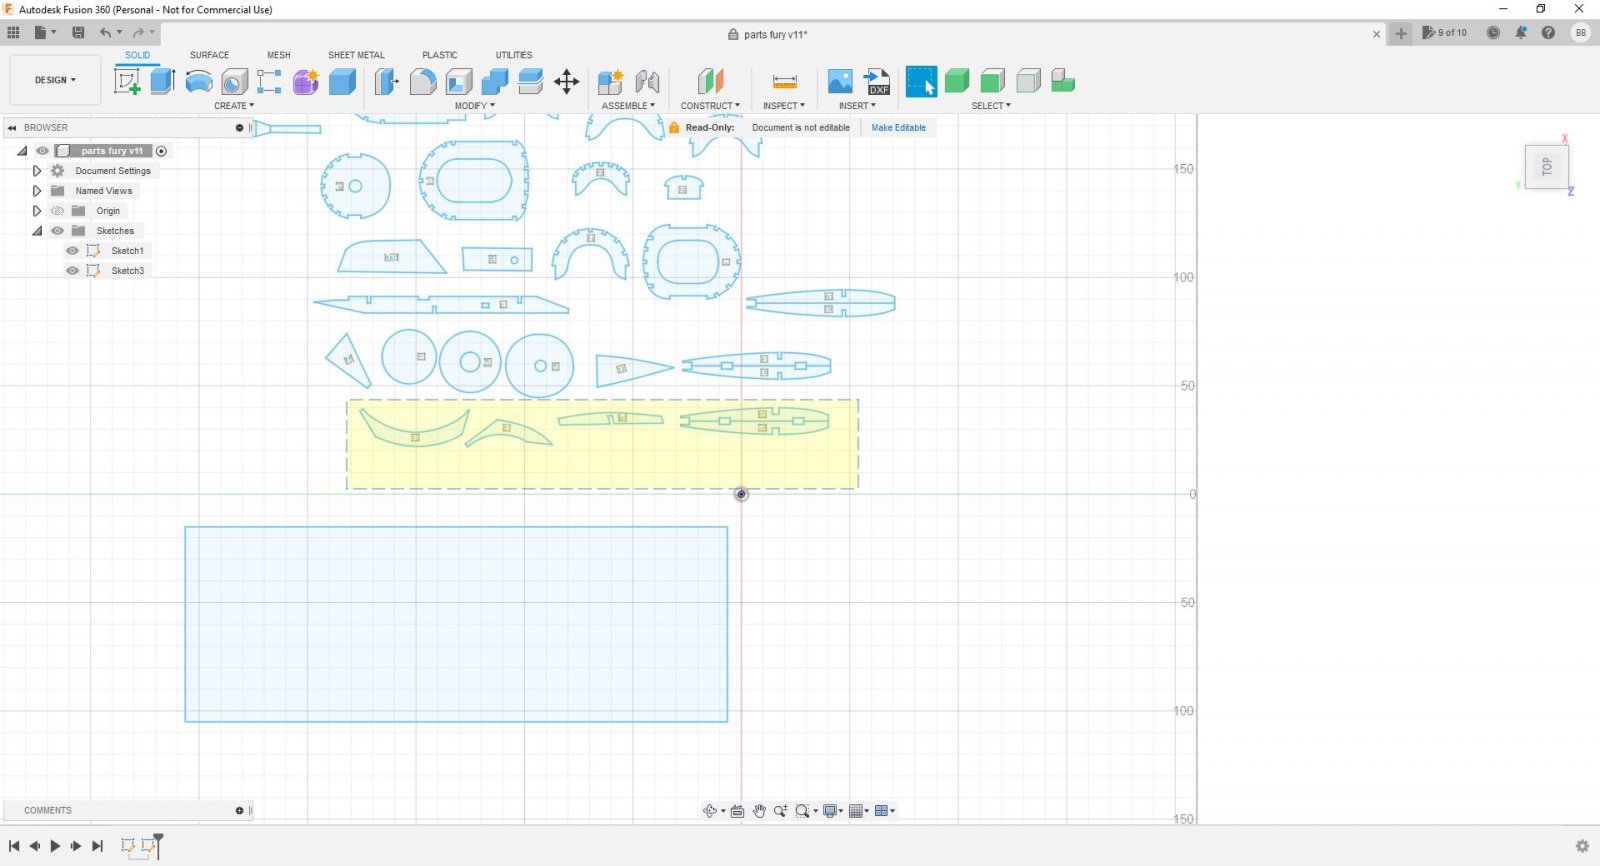Activate the parts fury v11 component radio button
1600x866 pixels.
(161, 151)
